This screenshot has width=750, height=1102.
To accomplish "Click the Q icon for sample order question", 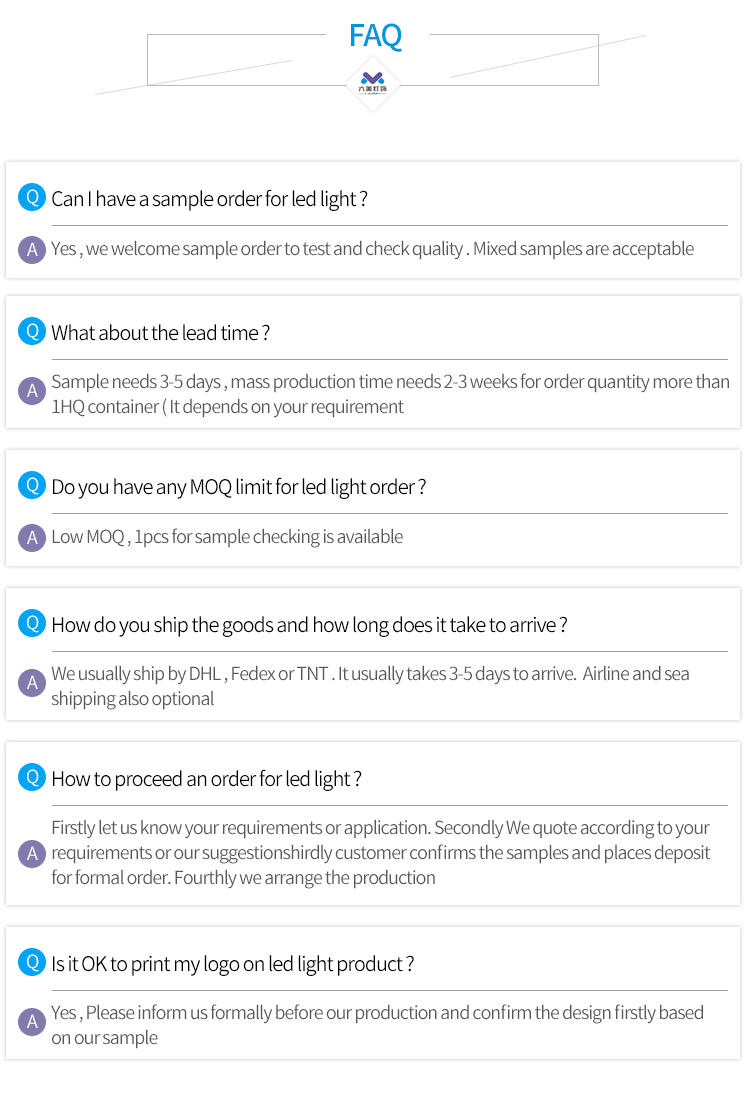I will (x=32, y=197).
